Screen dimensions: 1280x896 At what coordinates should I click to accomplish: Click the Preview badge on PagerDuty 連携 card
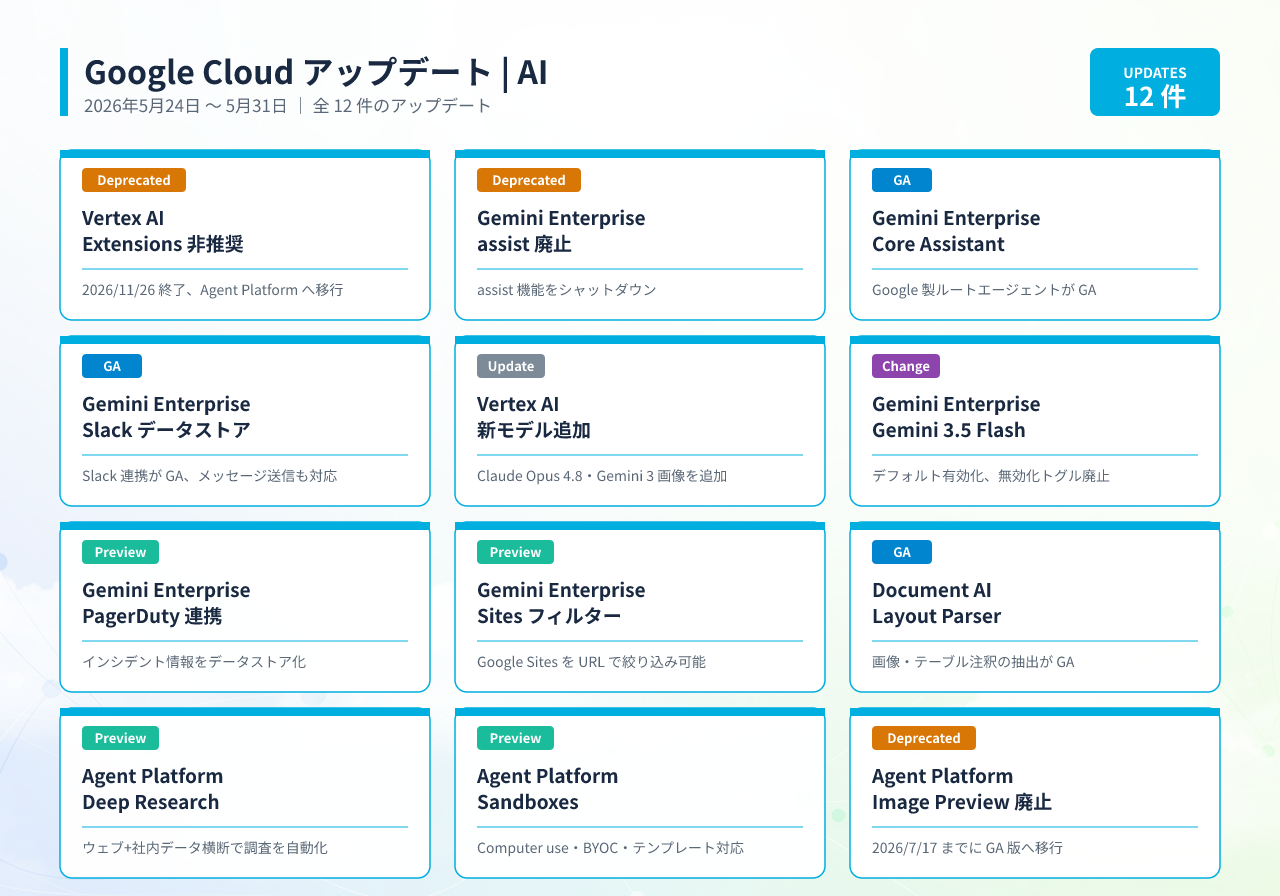coord(120,552)
